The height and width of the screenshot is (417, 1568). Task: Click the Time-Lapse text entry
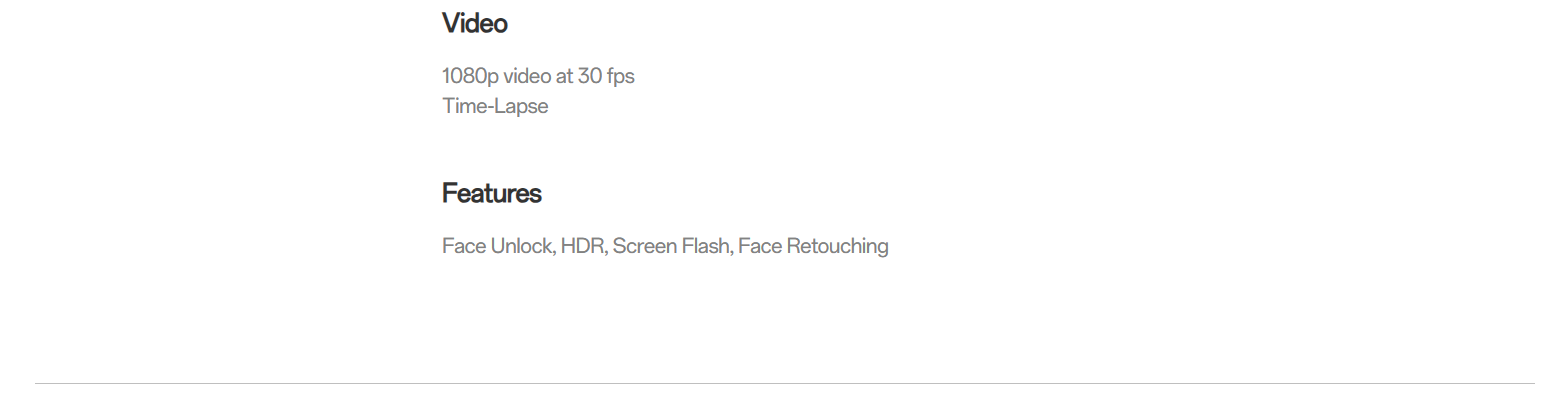pos(495,106)
